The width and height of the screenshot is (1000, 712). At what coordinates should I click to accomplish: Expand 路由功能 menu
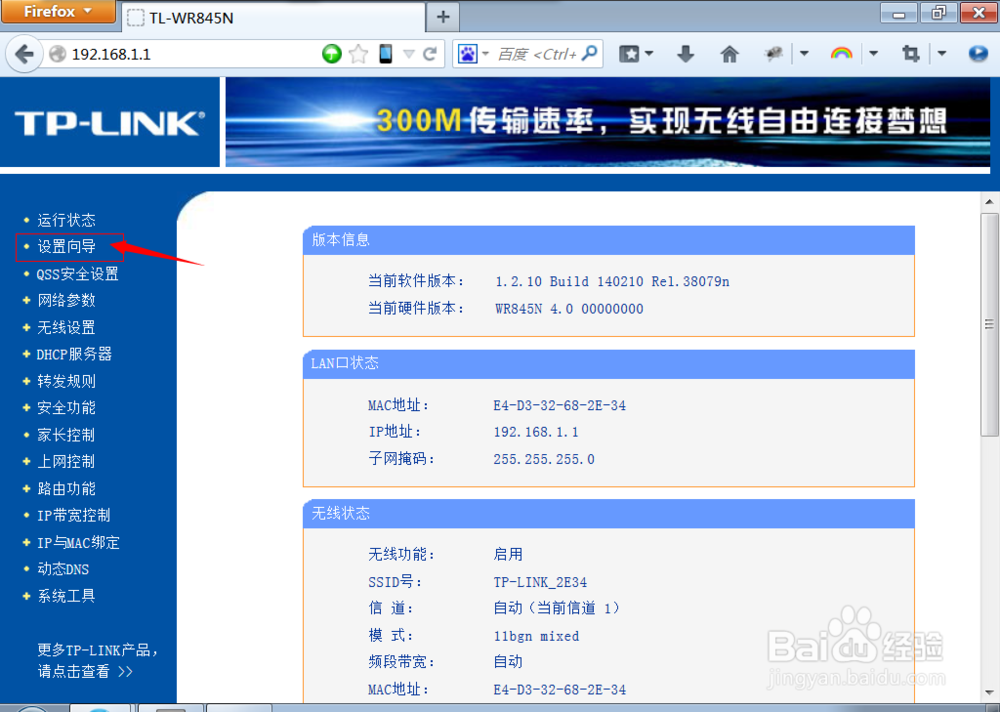pyautogui.click(x=66, y=489)
